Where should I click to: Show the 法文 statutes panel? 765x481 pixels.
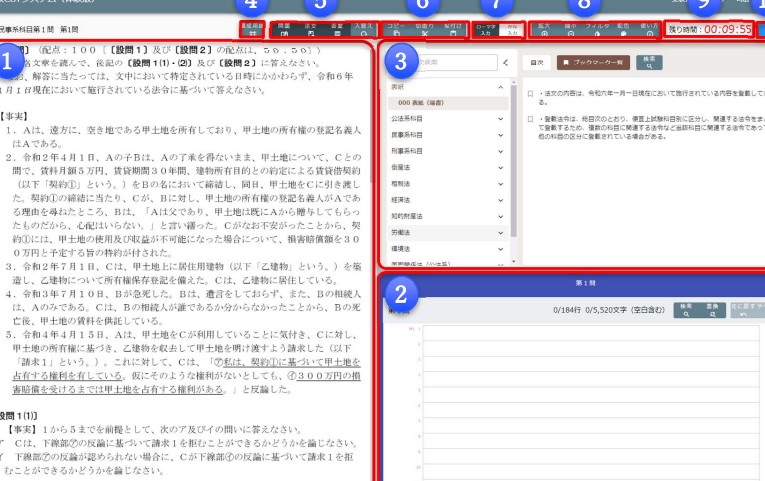(311, 30)
